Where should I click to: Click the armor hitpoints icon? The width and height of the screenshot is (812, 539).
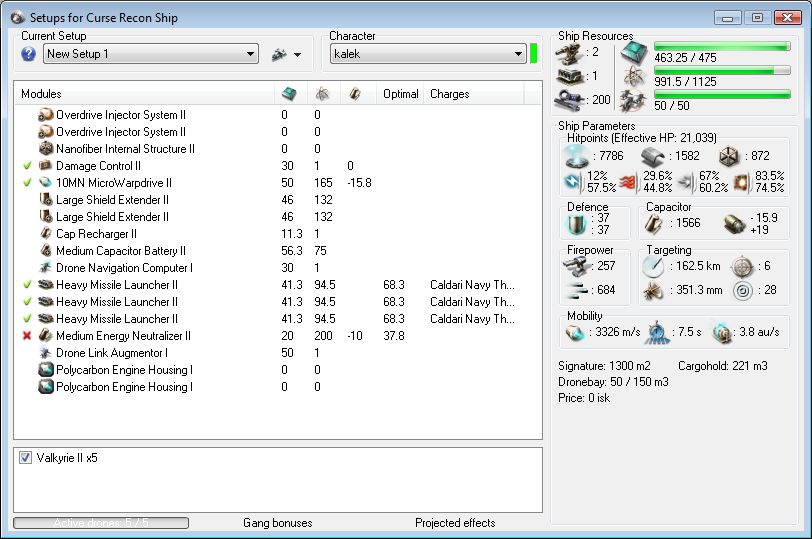tap(653, 155)
